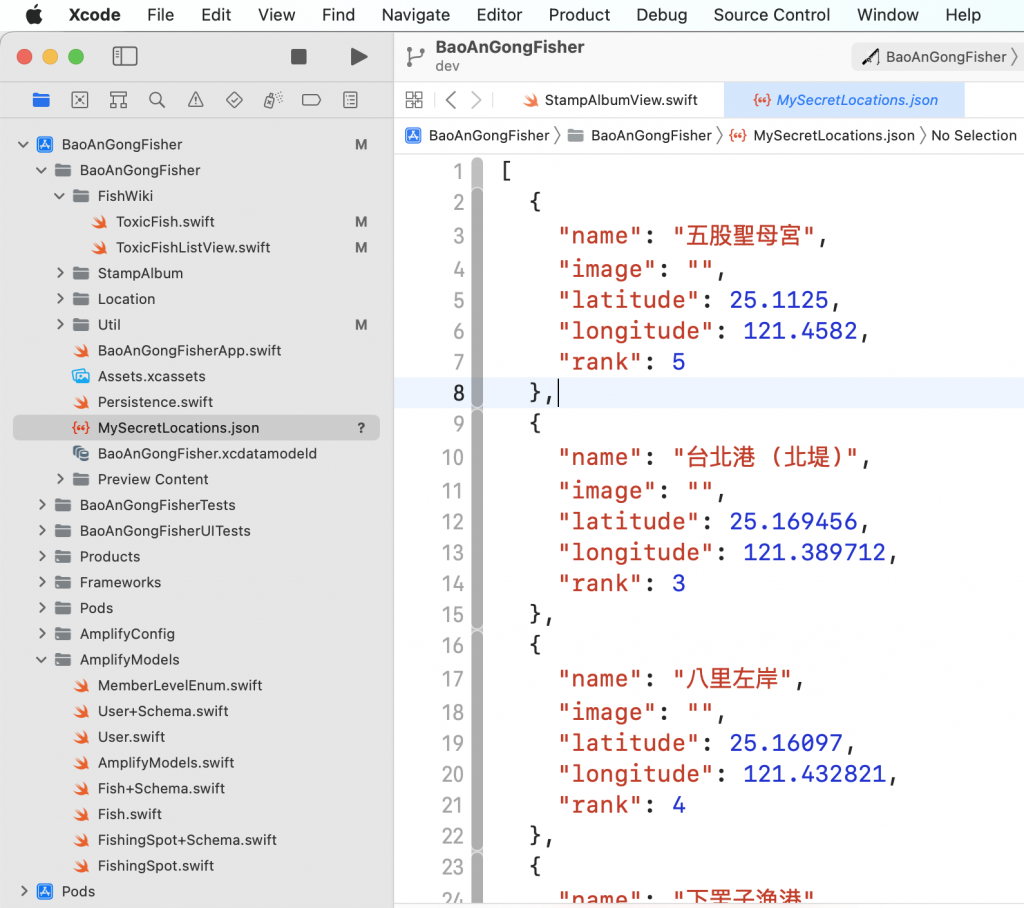Viewport: 1024px width, 908px height.
Task: Open Persistence.swift file
Action: tap(155, 402)
